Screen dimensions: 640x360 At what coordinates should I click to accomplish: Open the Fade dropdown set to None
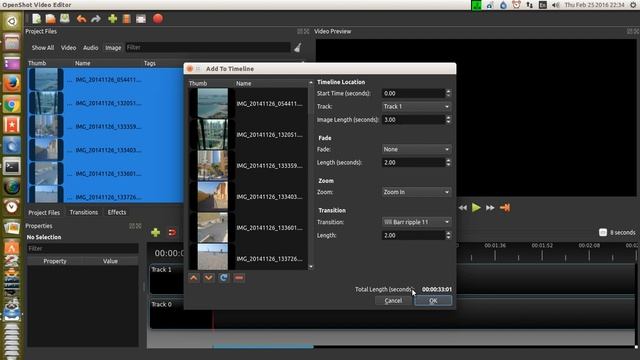point(416,149)
